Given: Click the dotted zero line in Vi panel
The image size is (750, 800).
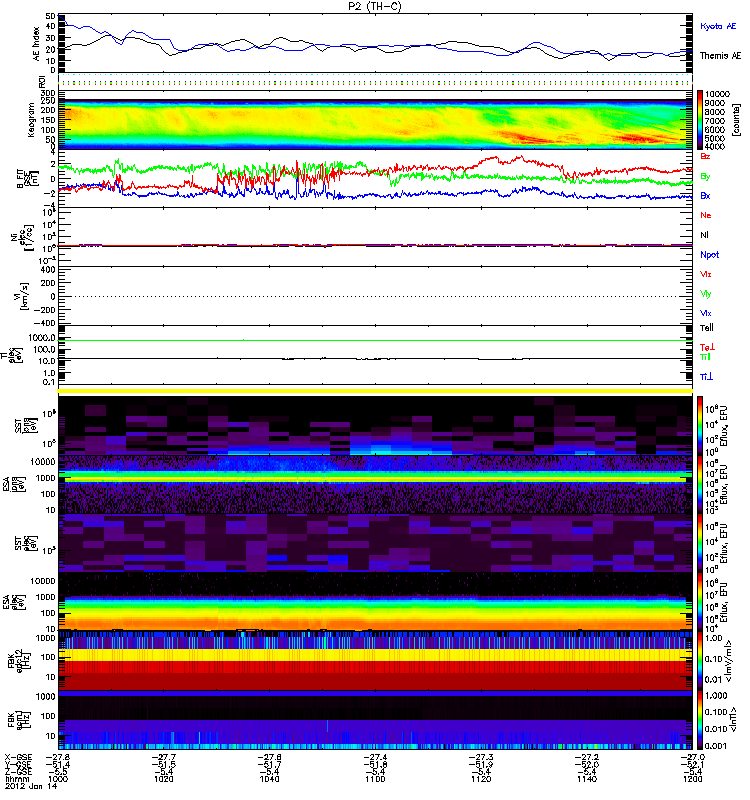Looking at the screenshot, I should coord(375,296).
